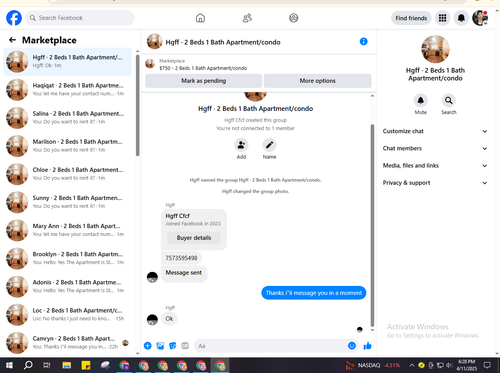Click chat messages scrollbar

(372, 225)
